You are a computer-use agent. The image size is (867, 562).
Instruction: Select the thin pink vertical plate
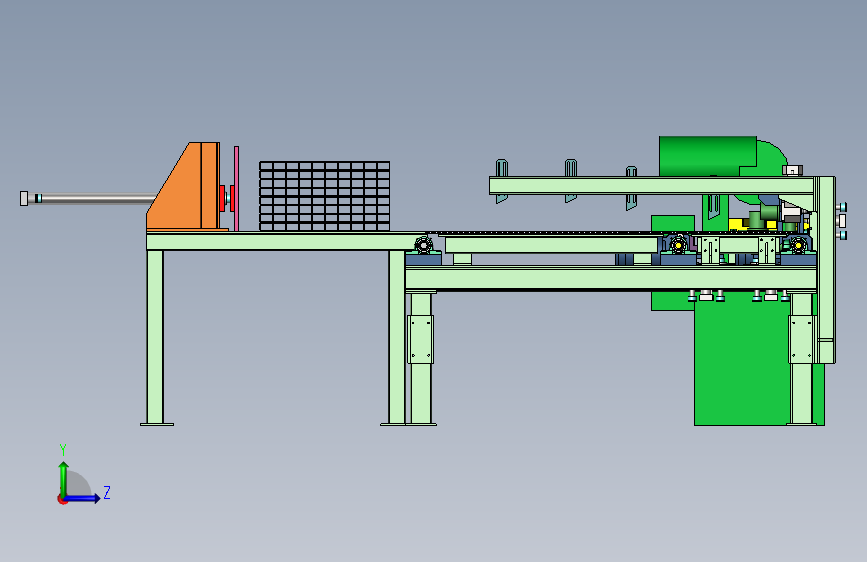pos(237,188)
